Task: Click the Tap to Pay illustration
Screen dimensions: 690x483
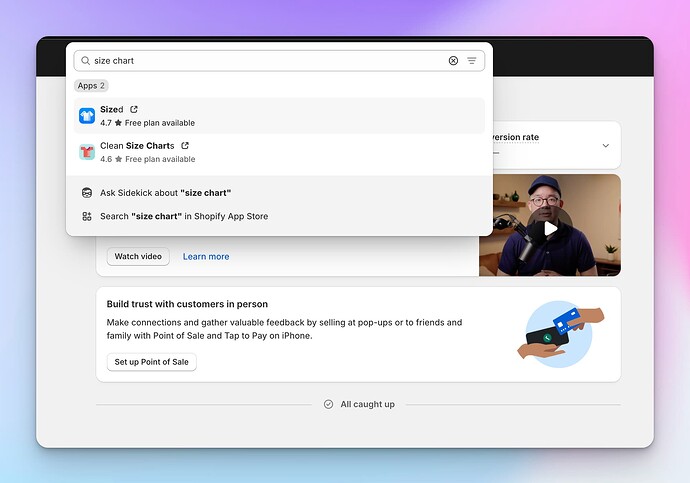Action: 560,334
